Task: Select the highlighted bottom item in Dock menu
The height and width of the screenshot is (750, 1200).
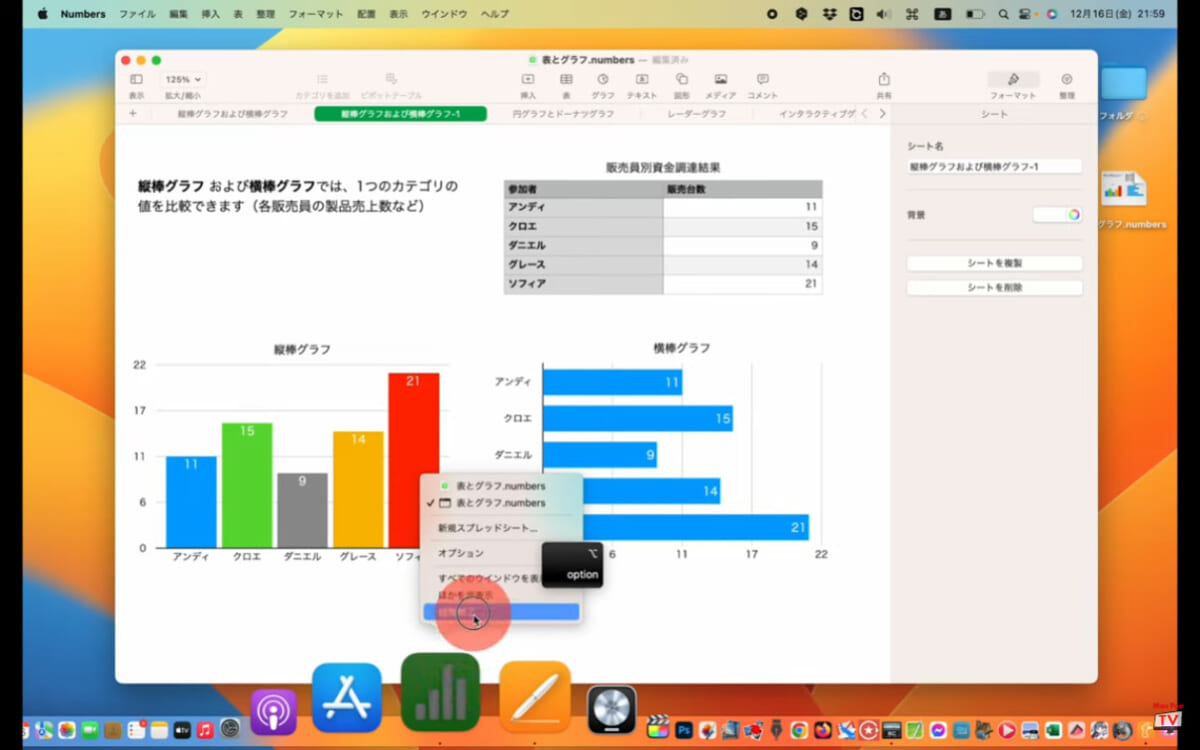Action: coord(501,612)
